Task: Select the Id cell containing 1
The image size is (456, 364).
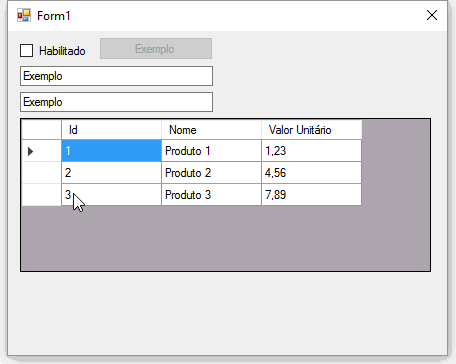Action: [x=111, y=151]
